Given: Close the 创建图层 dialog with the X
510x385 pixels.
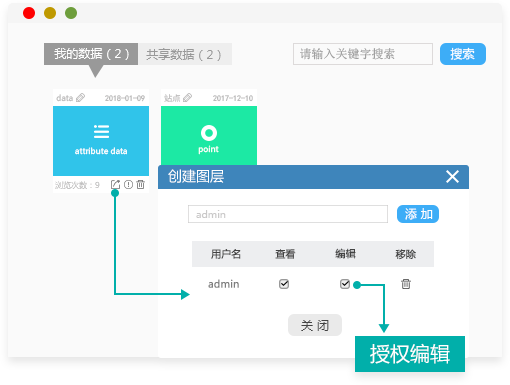Looking at the screenshot, I should pyautogui.click(x=452, y=177).
